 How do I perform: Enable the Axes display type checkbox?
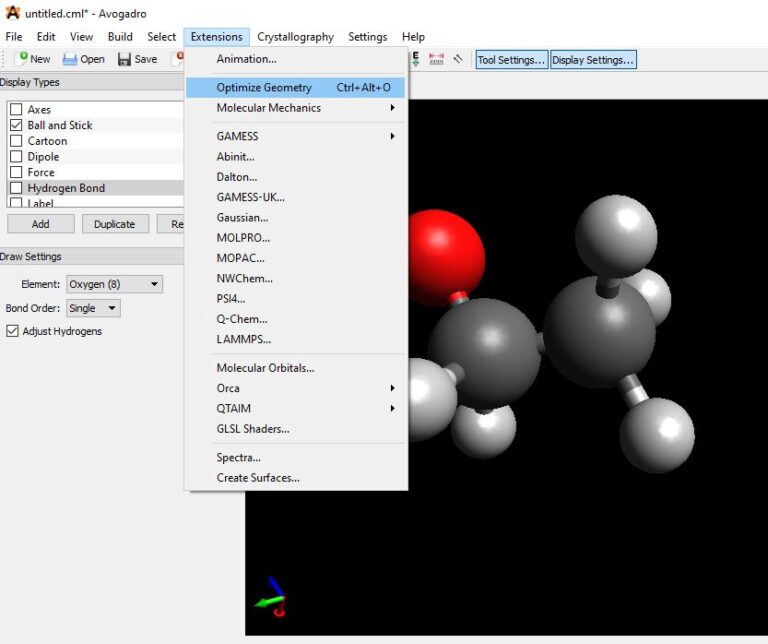tap(16, 110)
